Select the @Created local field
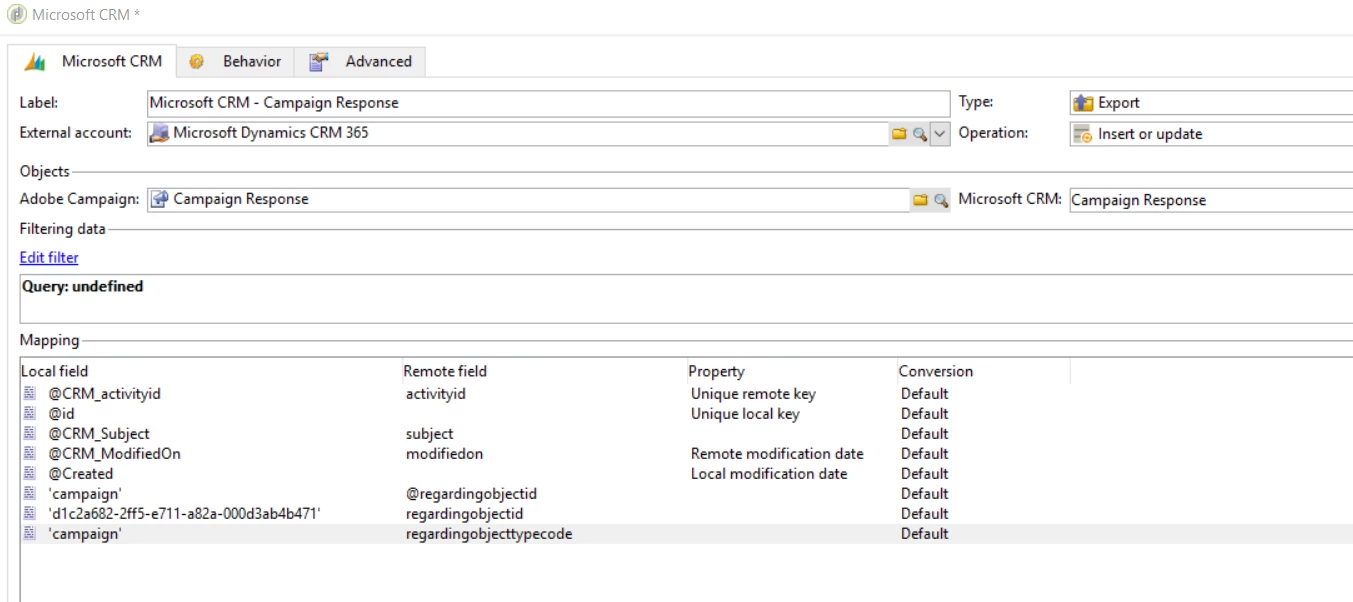The height and width of the screenshot is (602, 1353). tap(81, 474)
